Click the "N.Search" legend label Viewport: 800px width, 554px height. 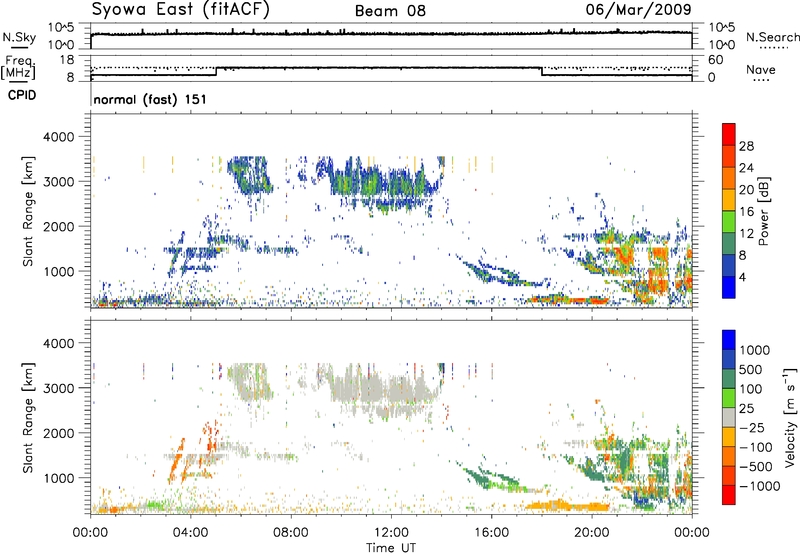(772, 37)
